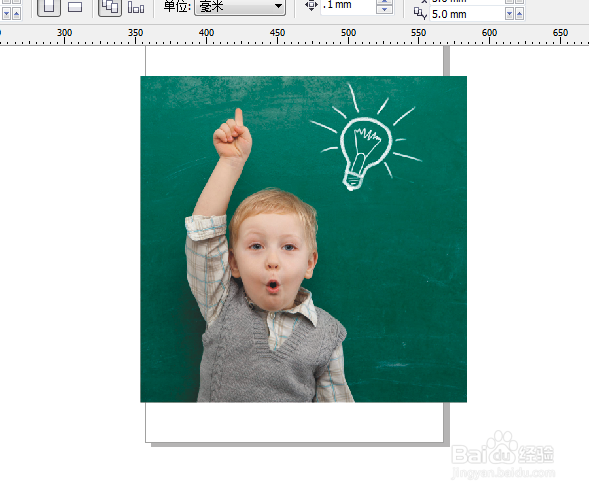Select the boy at chalkboard image on canvas
The image size is (589, 494).
point(304,239)
